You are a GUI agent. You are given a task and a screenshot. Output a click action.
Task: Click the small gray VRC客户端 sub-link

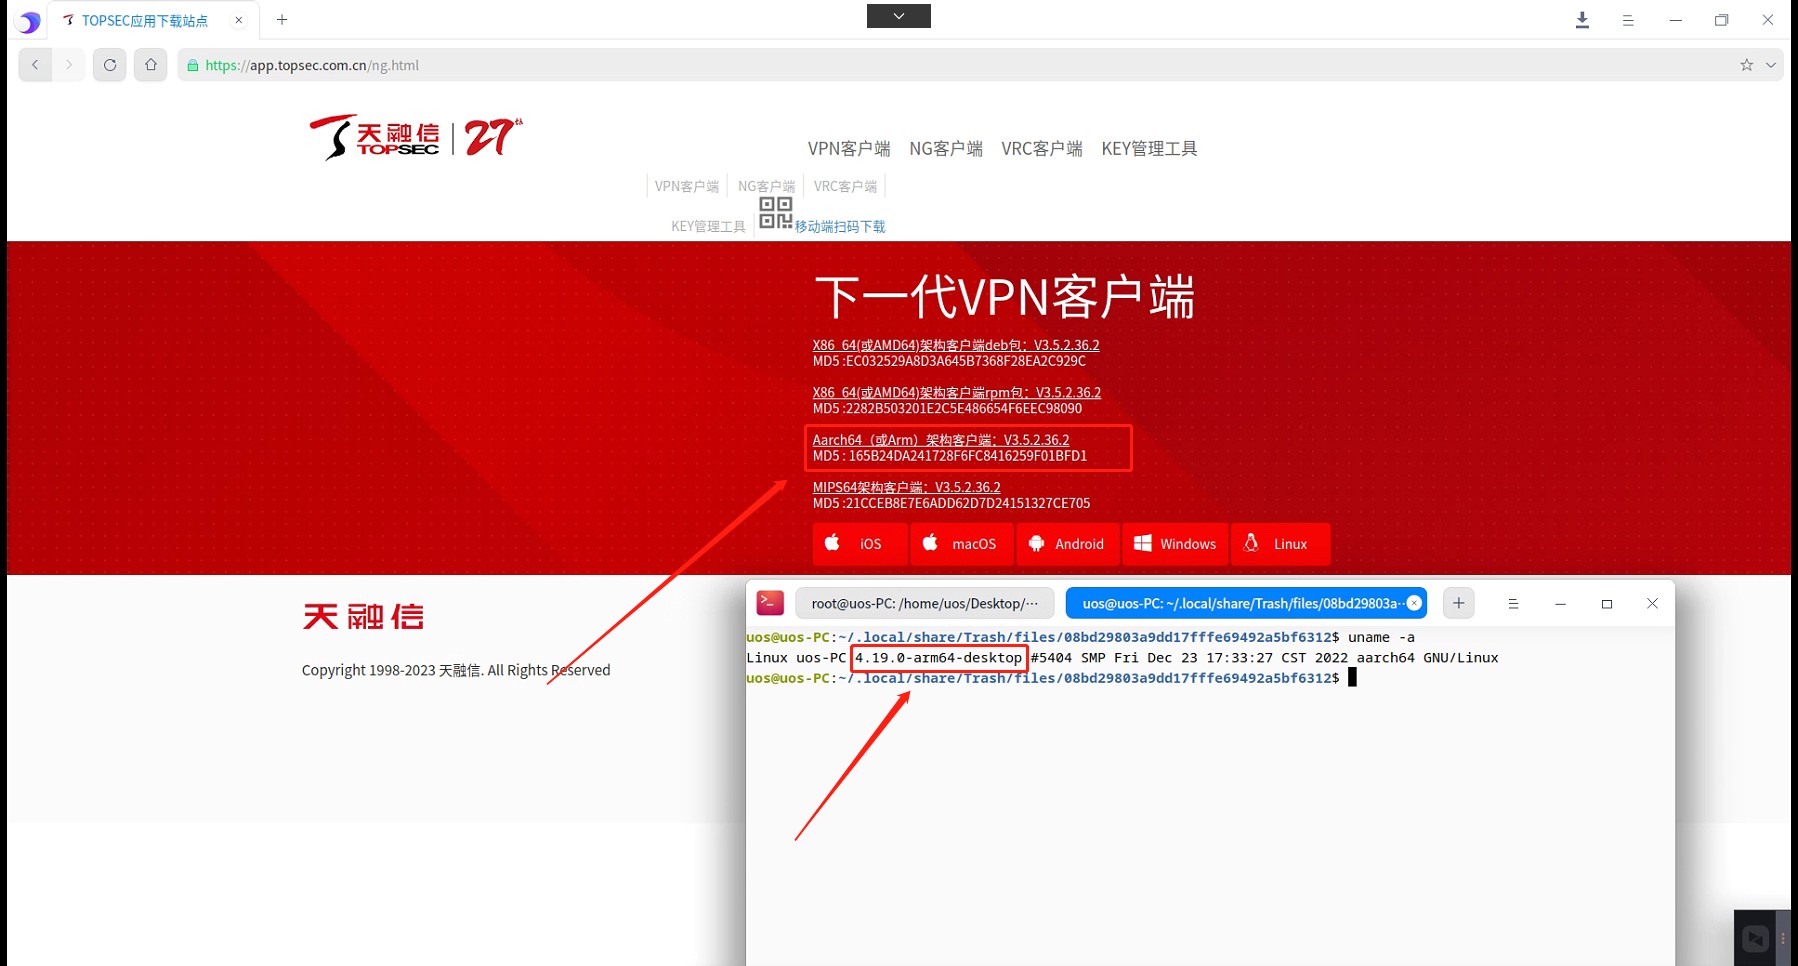tap(845, 186)
